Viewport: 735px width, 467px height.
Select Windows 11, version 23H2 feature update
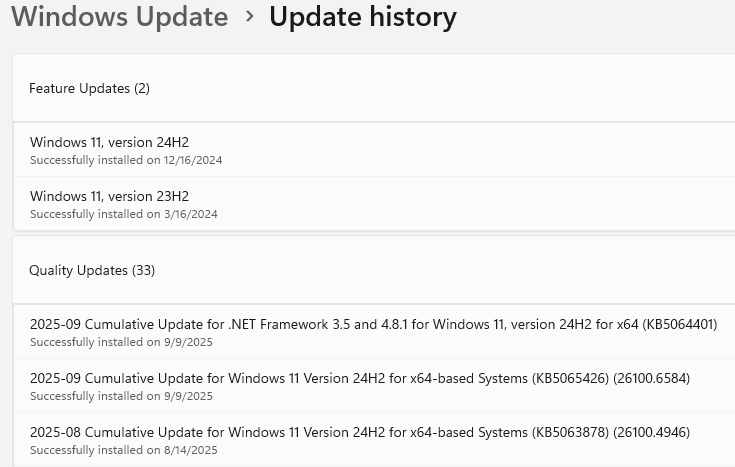tap(109, 196)
